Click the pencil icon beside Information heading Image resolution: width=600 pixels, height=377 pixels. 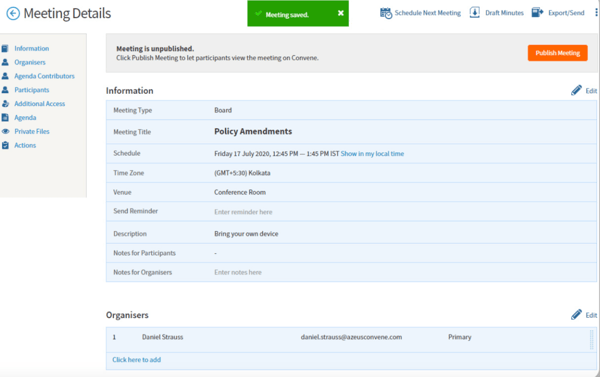576,90
